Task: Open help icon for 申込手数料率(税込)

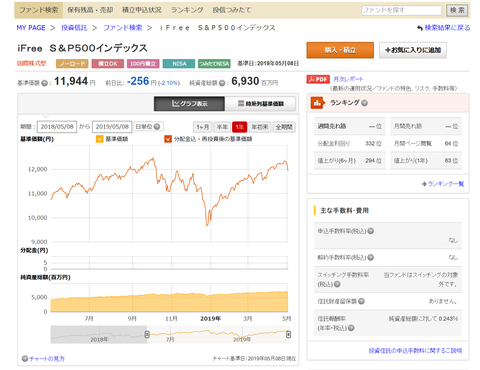Action: click(371, 231)
